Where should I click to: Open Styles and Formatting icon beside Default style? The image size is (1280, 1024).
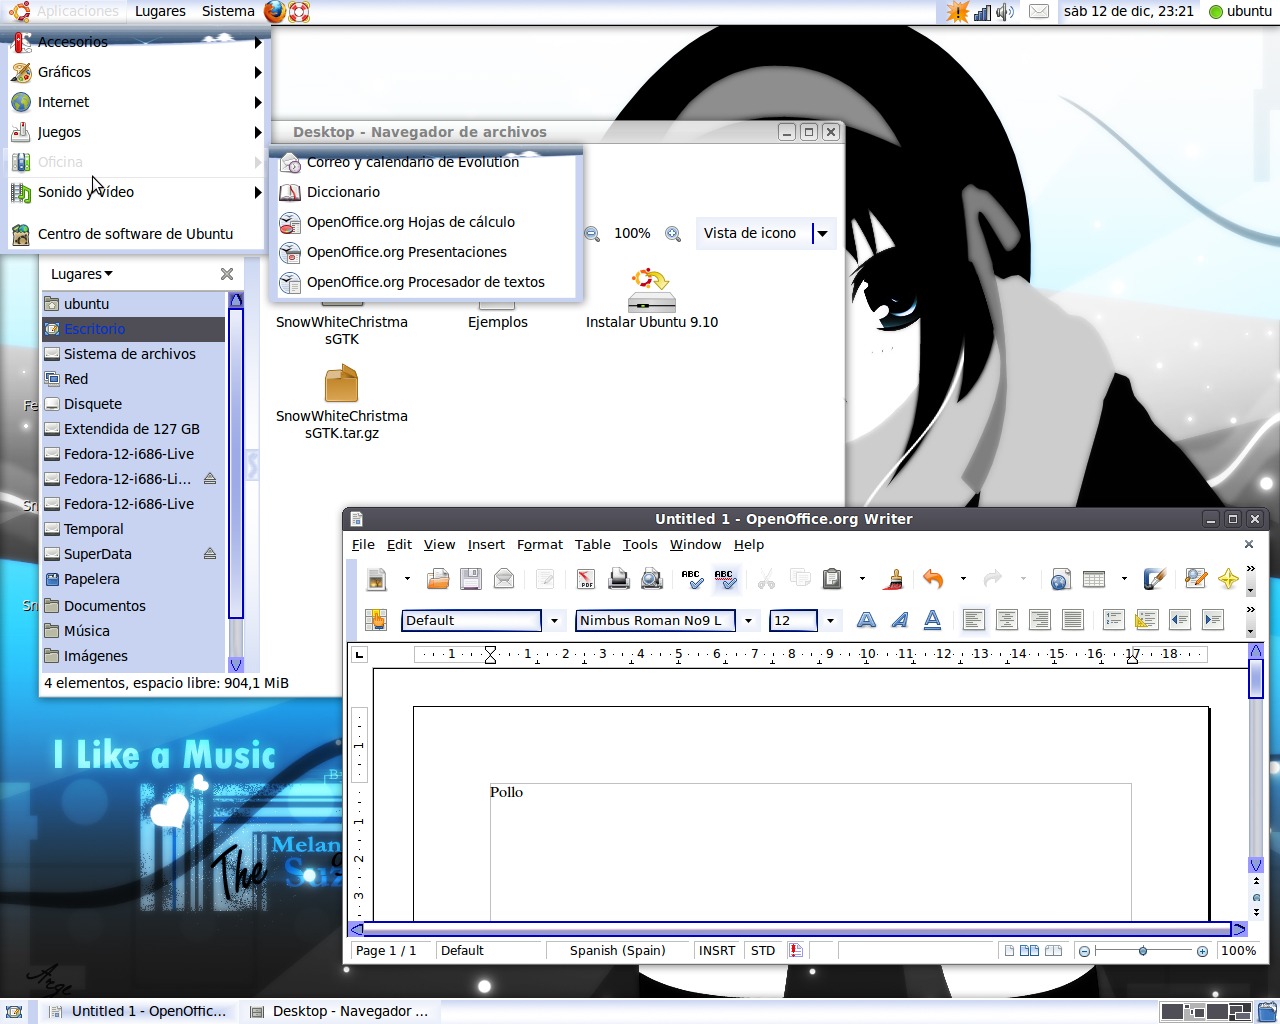[x=376, y=620]
